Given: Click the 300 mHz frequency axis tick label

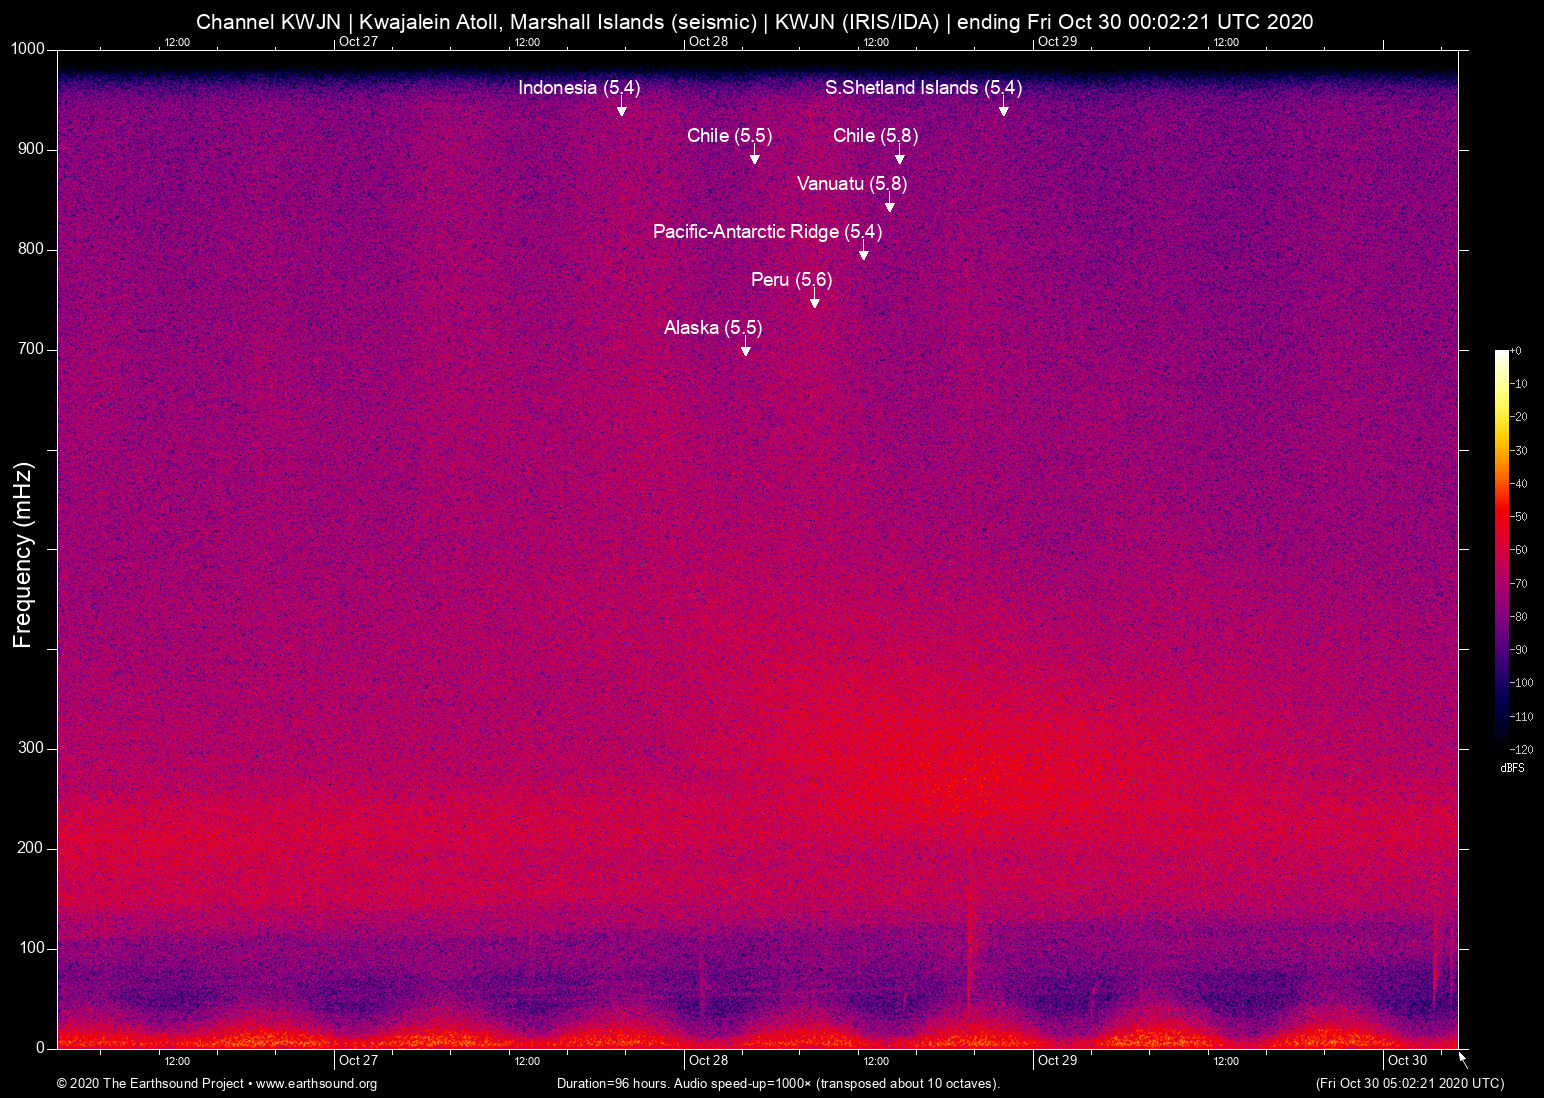Looking at the screenshot, I should [31, 748].
